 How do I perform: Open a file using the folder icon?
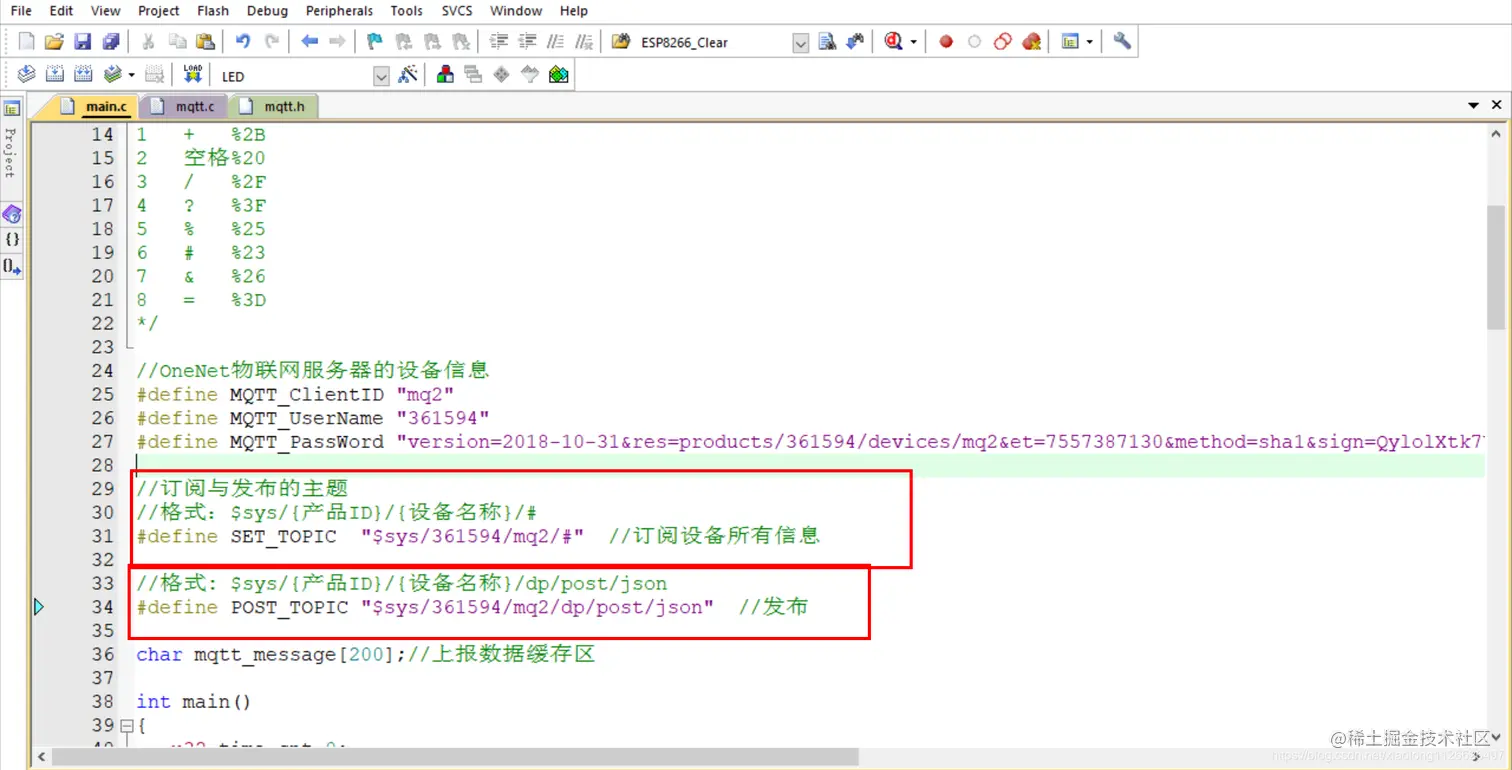54,42
